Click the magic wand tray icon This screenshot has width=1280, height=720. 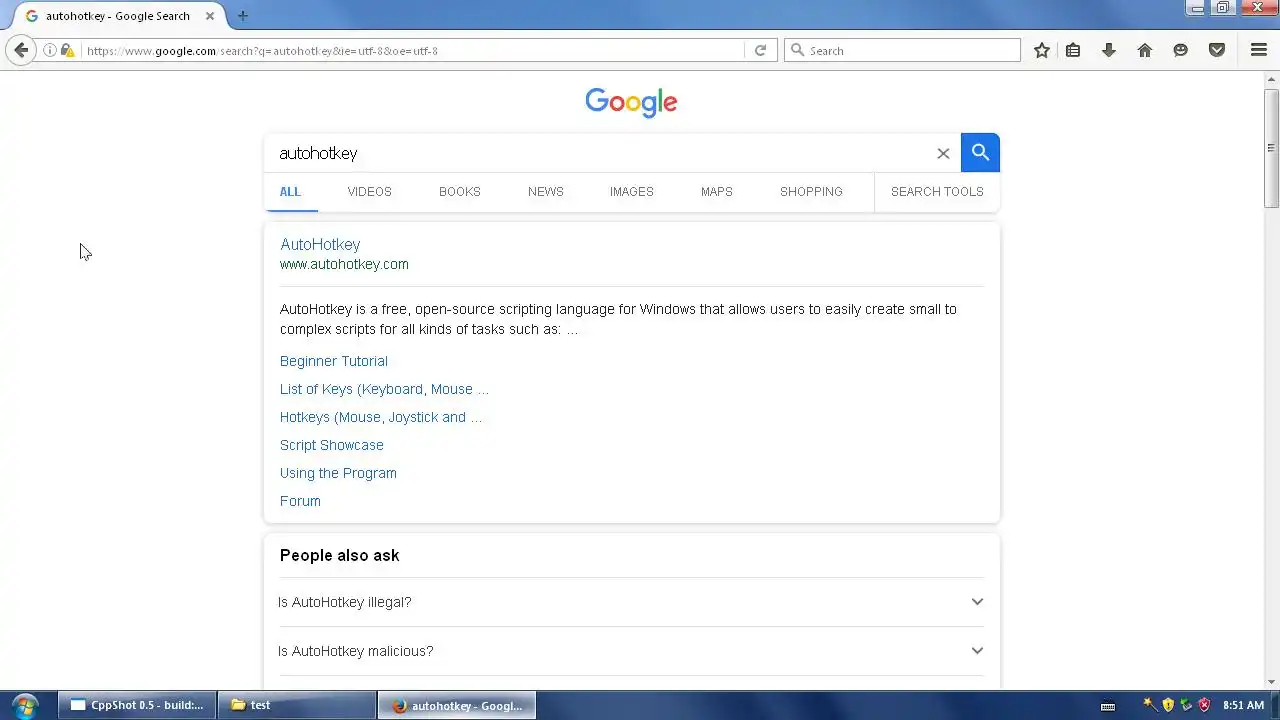click(x=1150, y=705)
